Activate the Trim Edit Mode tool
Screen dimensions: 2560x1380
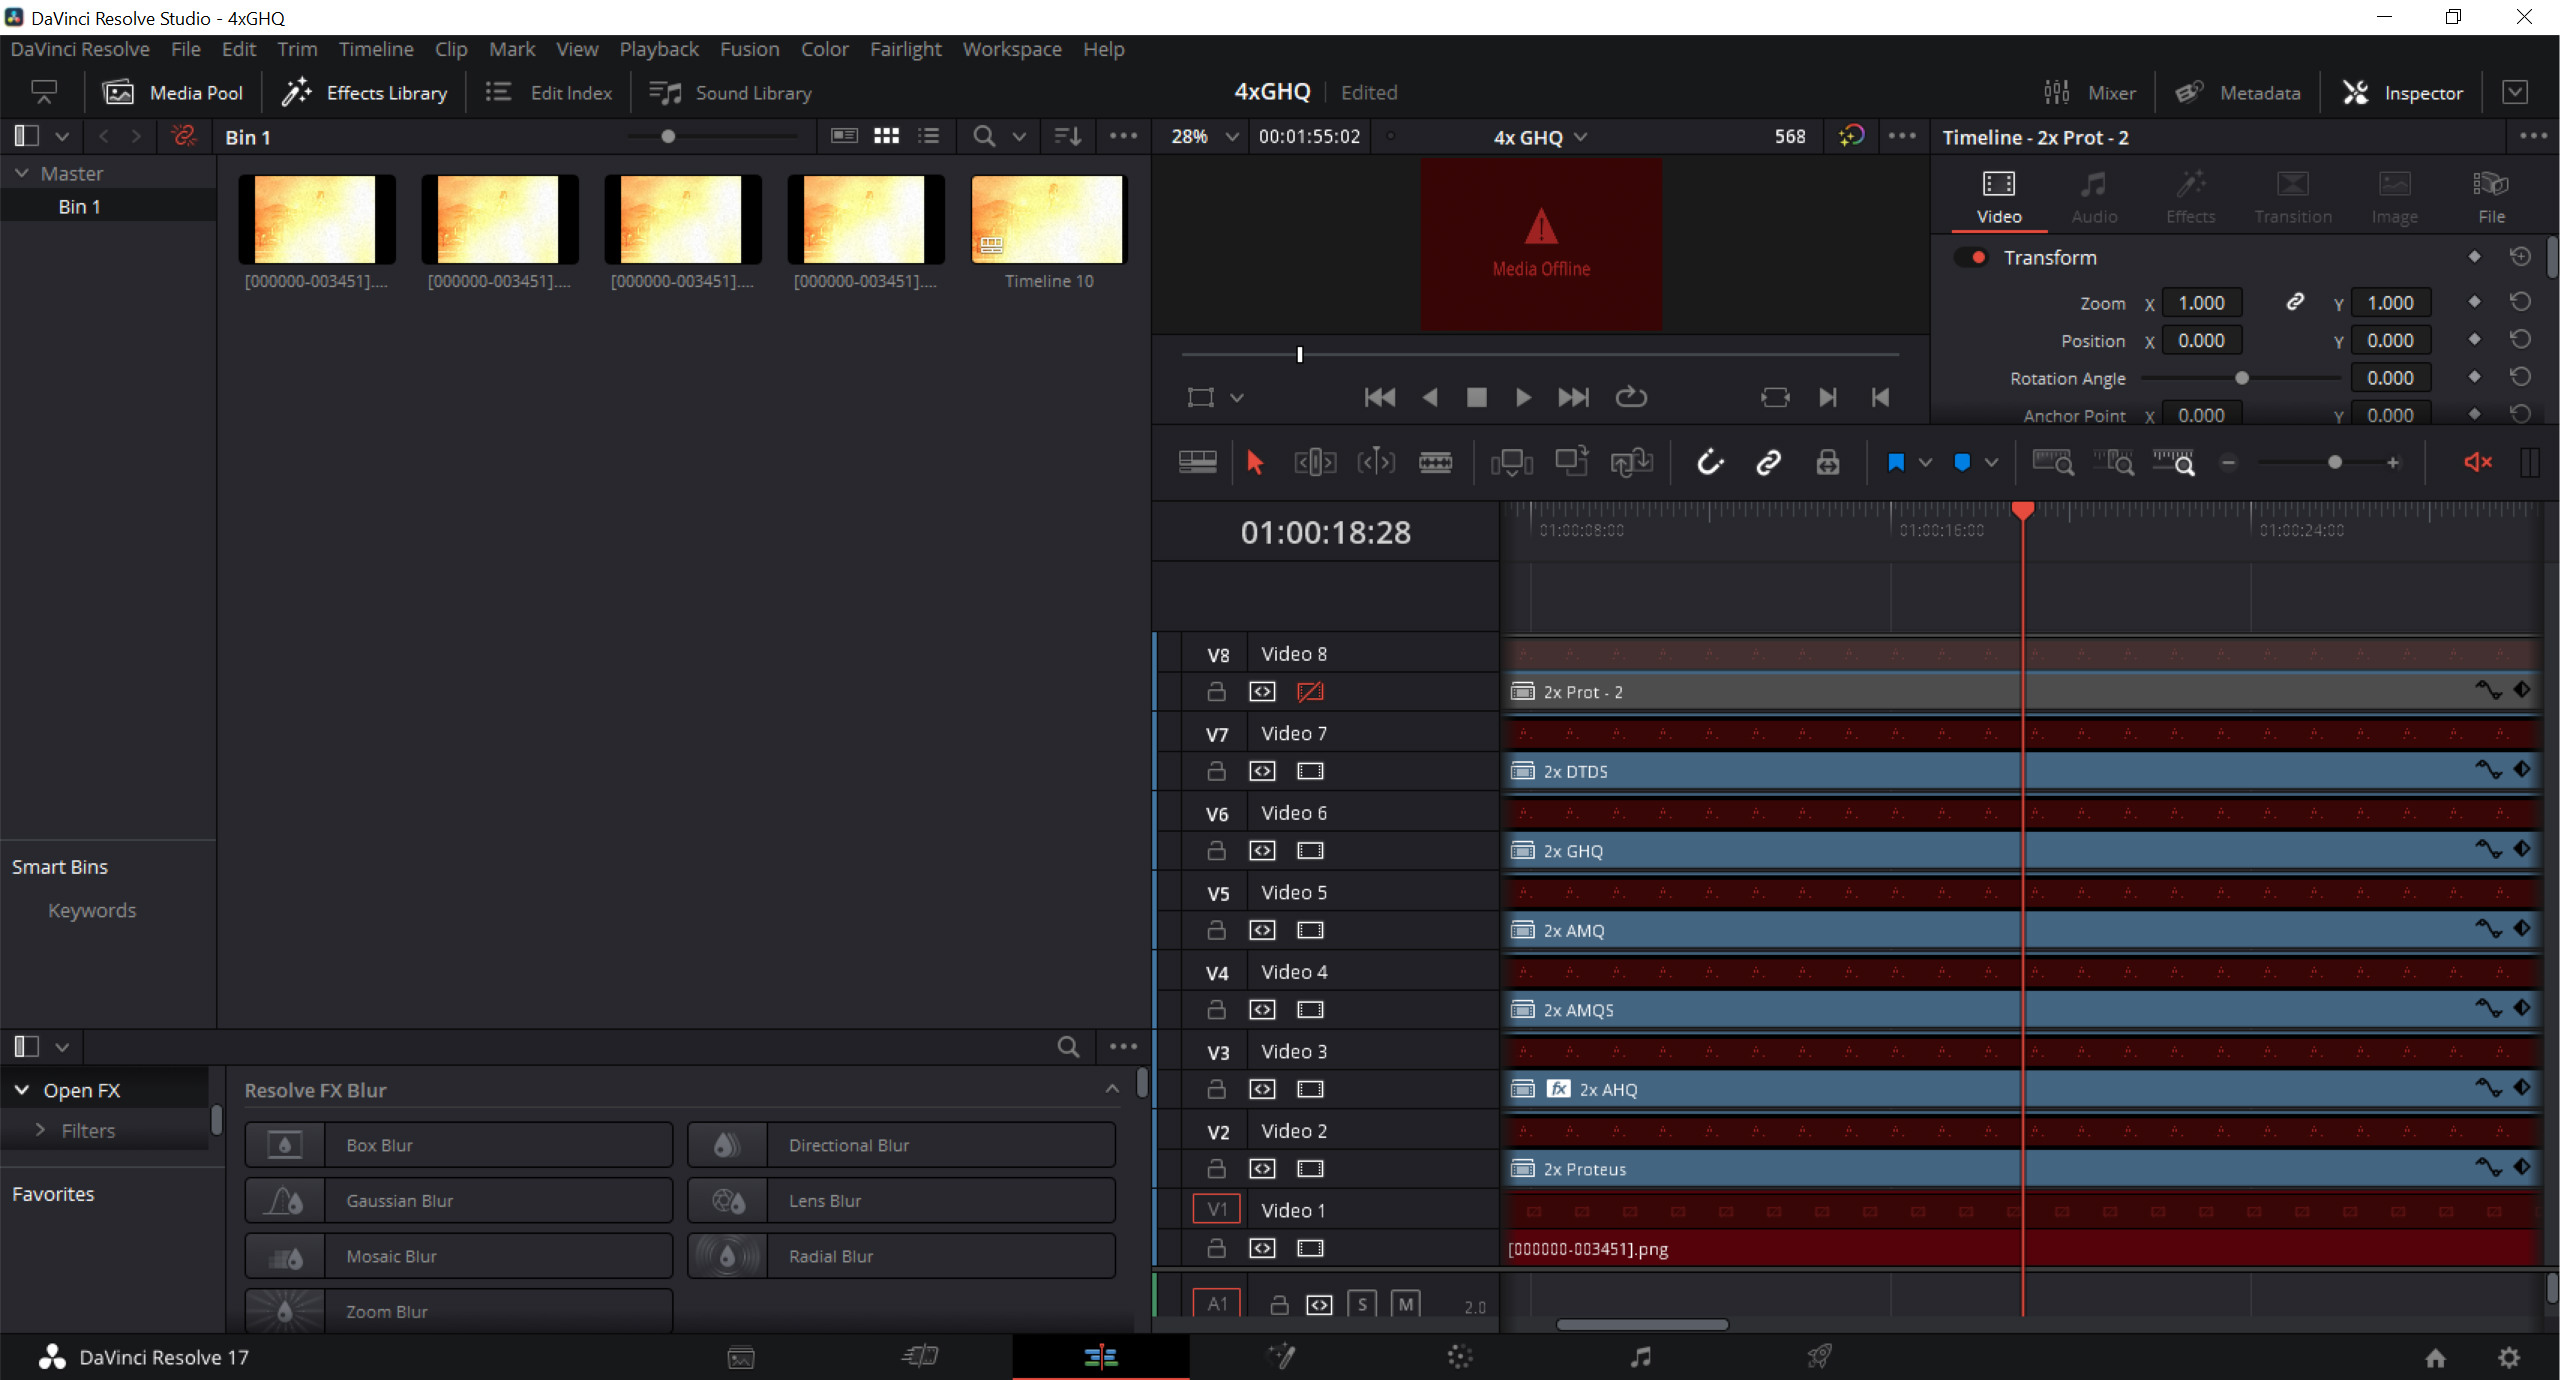click(x=1315, y=462)
